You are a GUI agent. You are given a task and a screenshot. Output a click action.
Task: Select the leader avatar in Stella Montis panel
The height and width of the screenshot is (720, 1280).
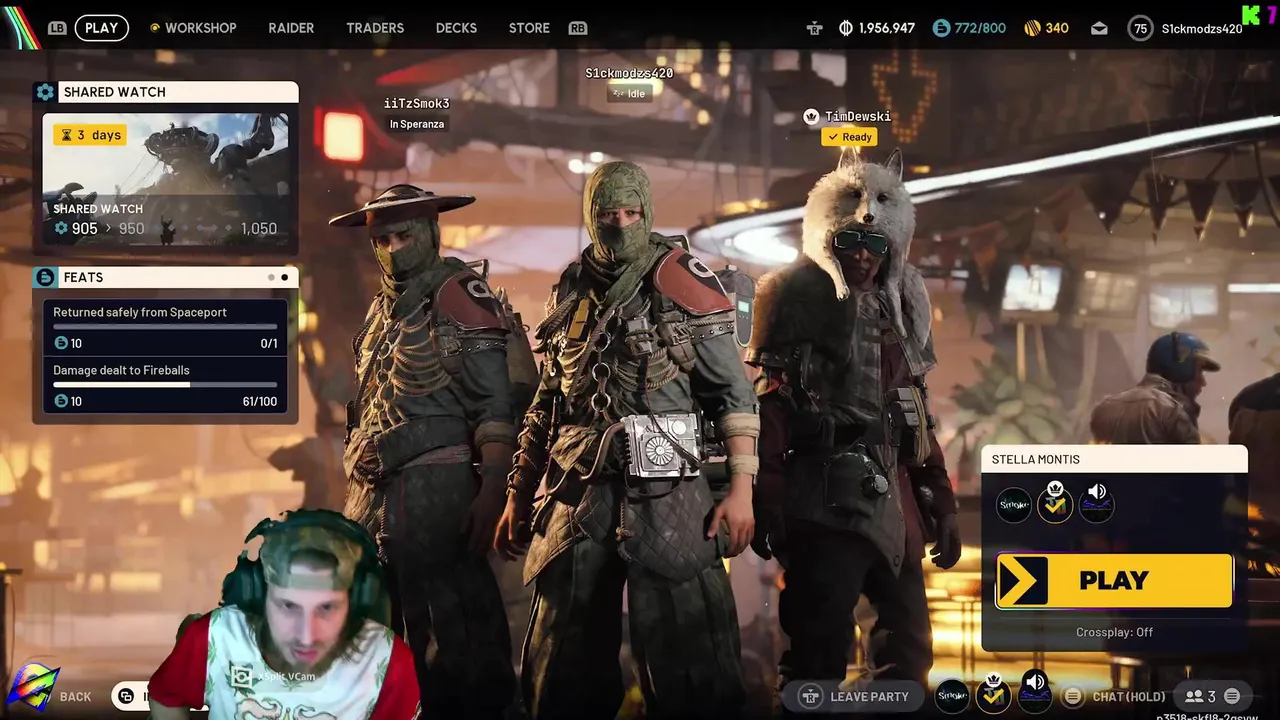[1054, 505]
